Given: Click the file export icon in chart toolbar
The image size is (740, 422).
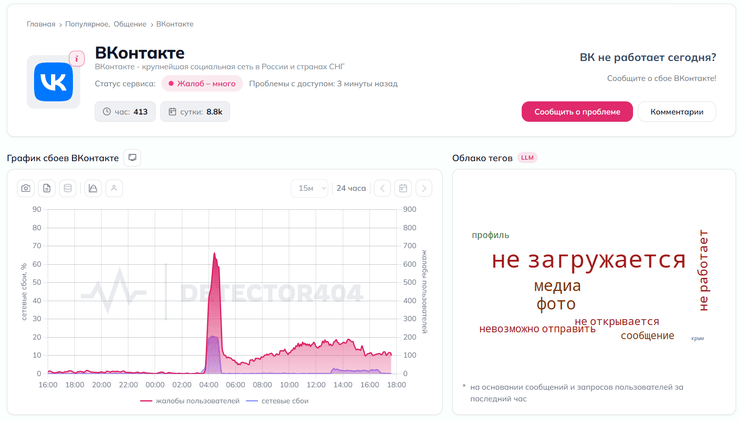Looking at the screenshot, I should pyautogui.click(x=47, y=188).
